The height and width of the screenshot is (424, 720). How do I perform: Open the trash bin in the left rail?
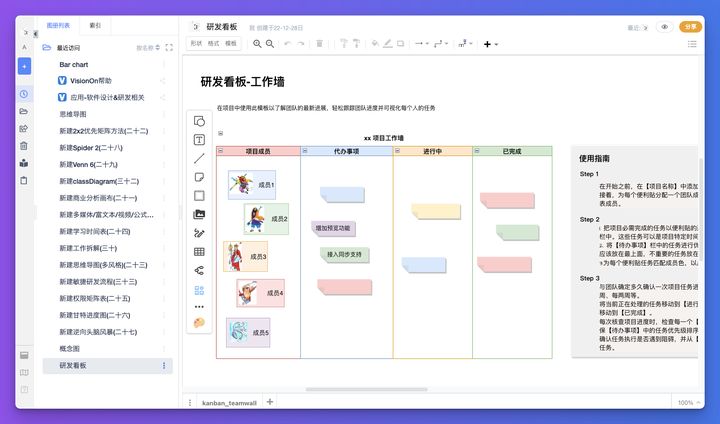(24, 146)
